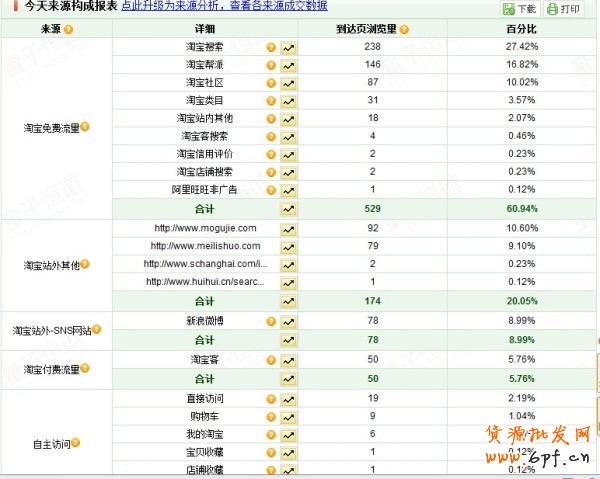The image size is (600, 479).
Task: Click help icon beside 我的淘宝
Action: (271, 435)
